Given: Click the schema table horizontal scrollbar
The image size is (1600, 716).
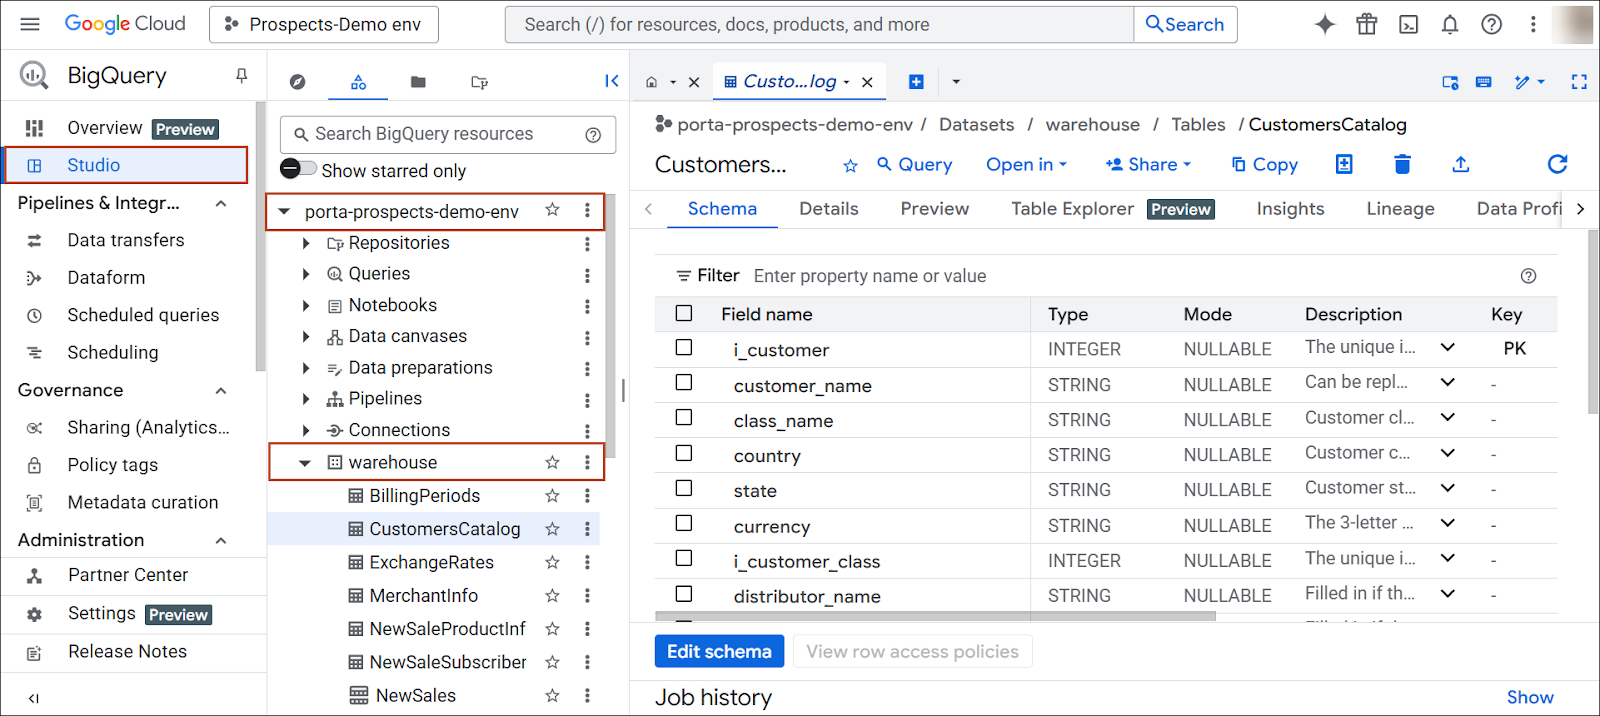Looking at the screenshot, I should (935, 617).
